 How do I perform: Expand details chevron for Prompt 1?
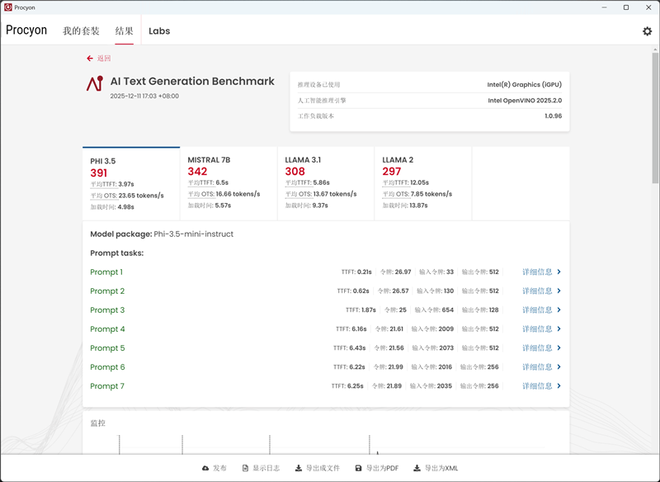tap(559, 272)
